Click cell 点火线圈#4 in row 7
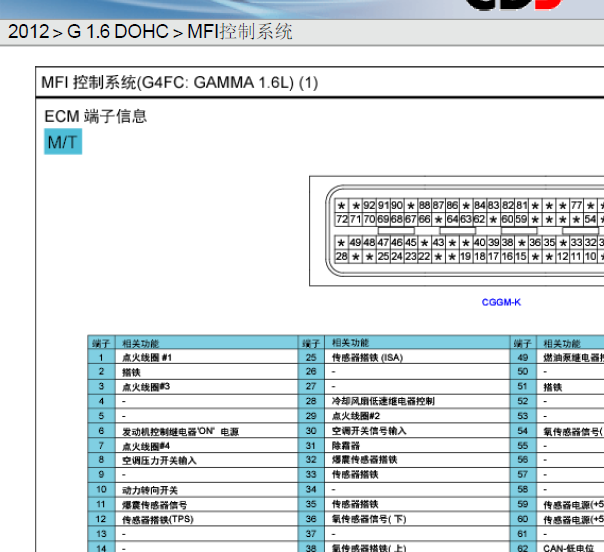This screenshot has height=552, width=604. click(x=206, y=446)
